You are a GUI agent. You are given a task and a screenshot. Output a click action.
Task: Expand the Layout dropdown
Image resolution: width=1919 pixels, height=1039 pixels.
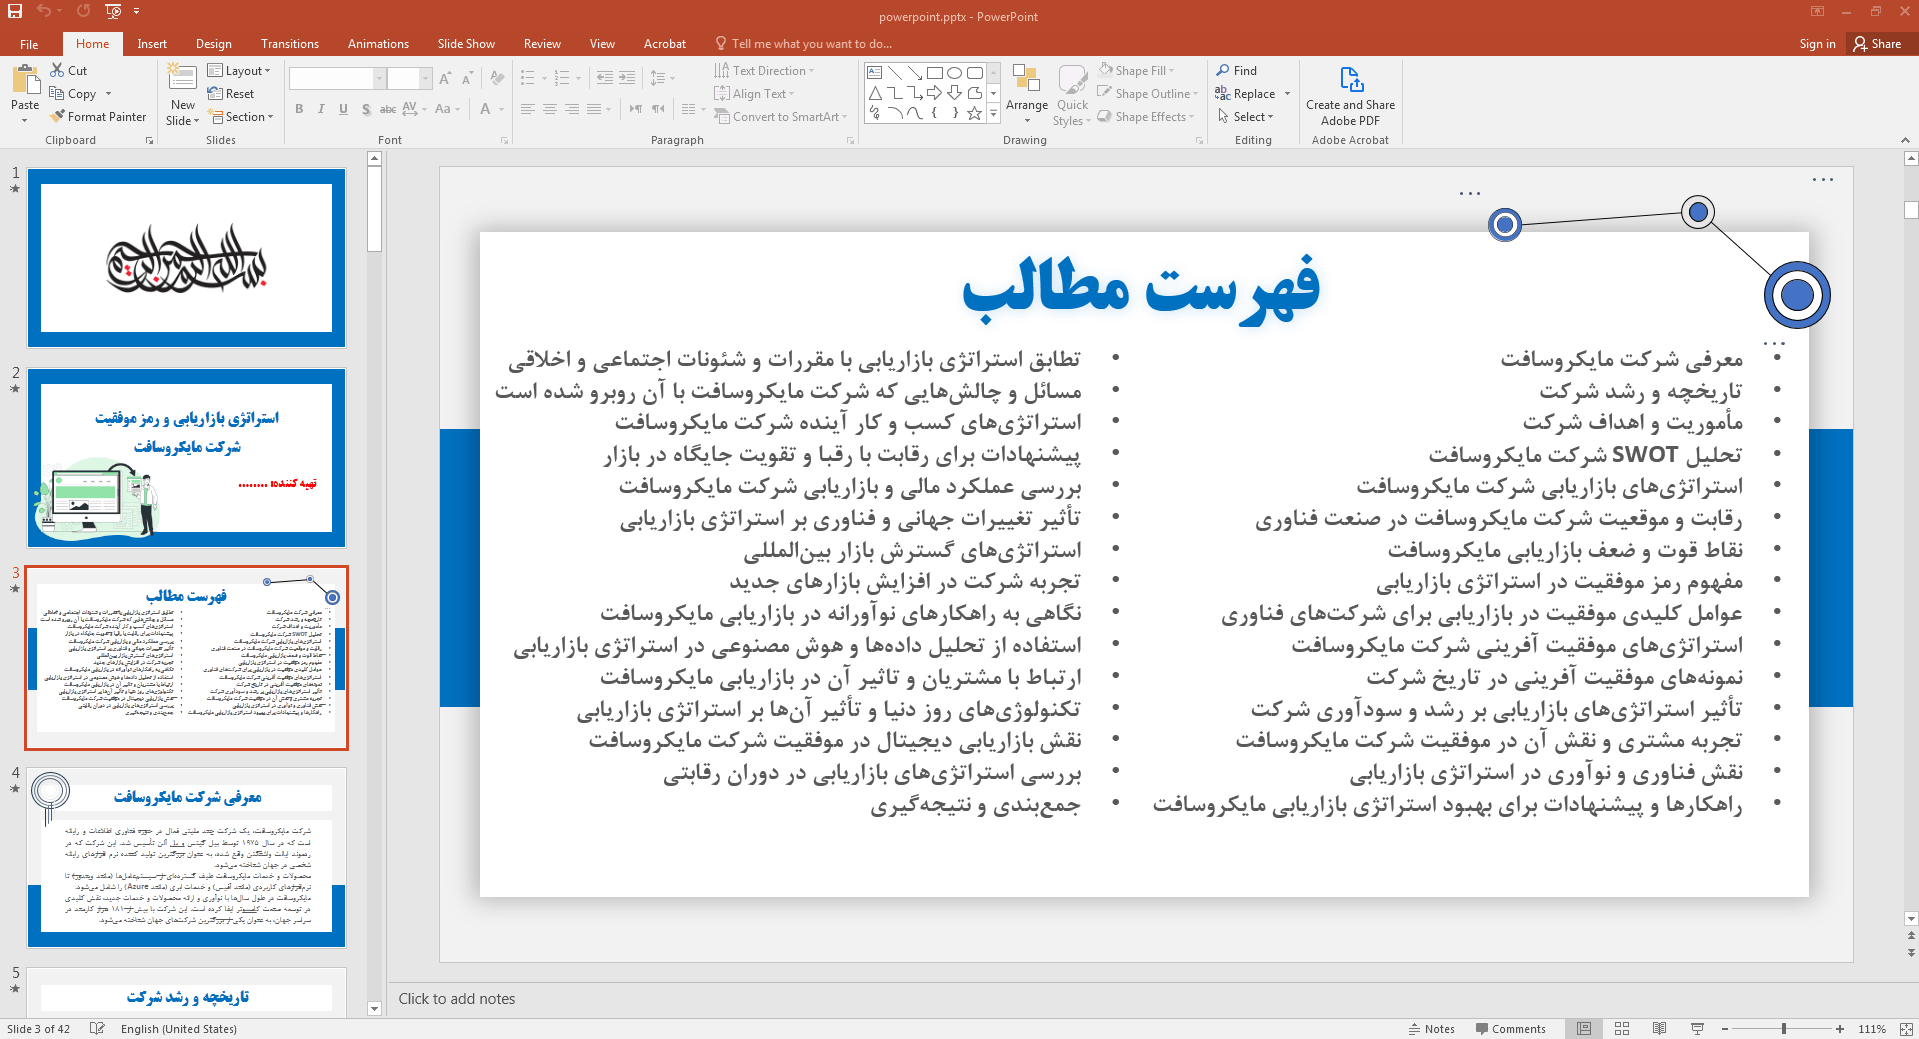tap(240, 71)
